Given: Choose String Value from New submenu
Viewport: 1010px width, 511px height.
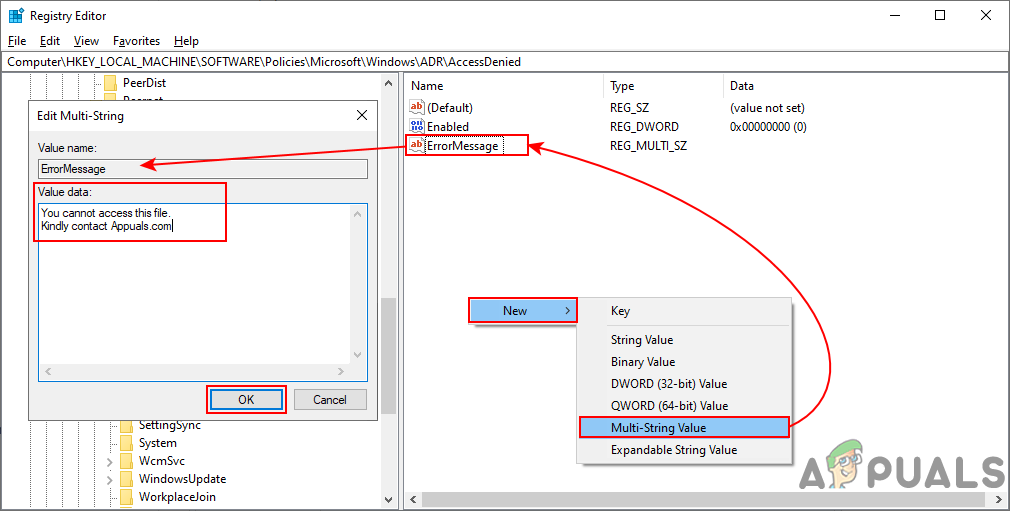Looking at the screenshot, I should coord(683,340).
